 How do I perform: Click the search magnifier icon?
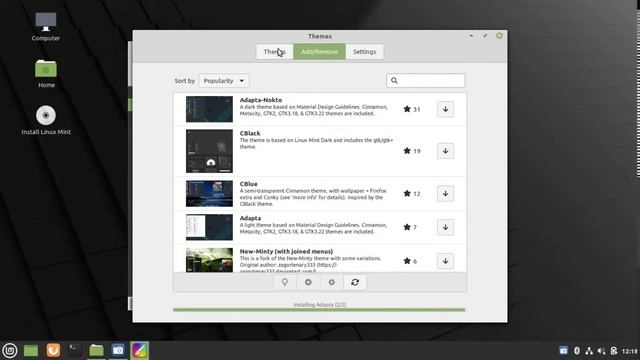point(394,80)
